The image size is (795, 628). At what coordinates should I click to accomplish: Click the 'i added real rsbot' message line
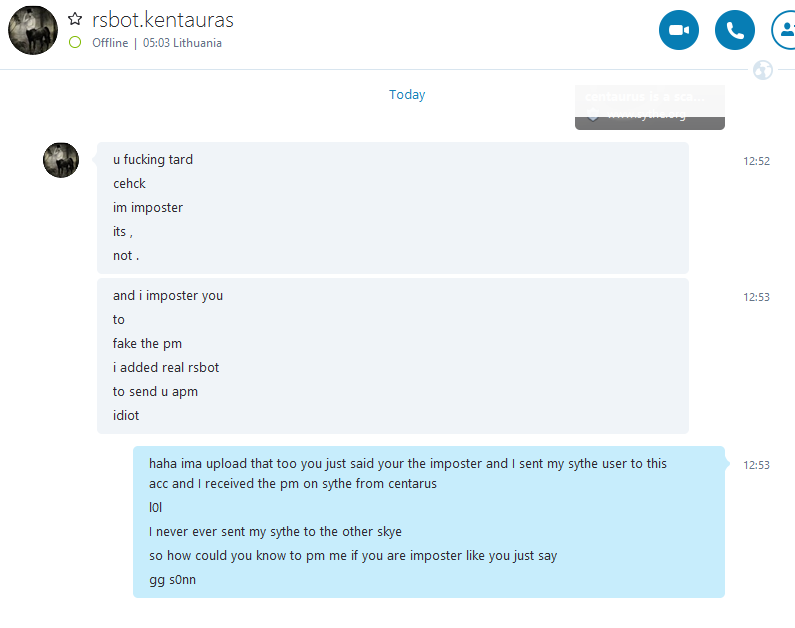click(x=166, y=368)
